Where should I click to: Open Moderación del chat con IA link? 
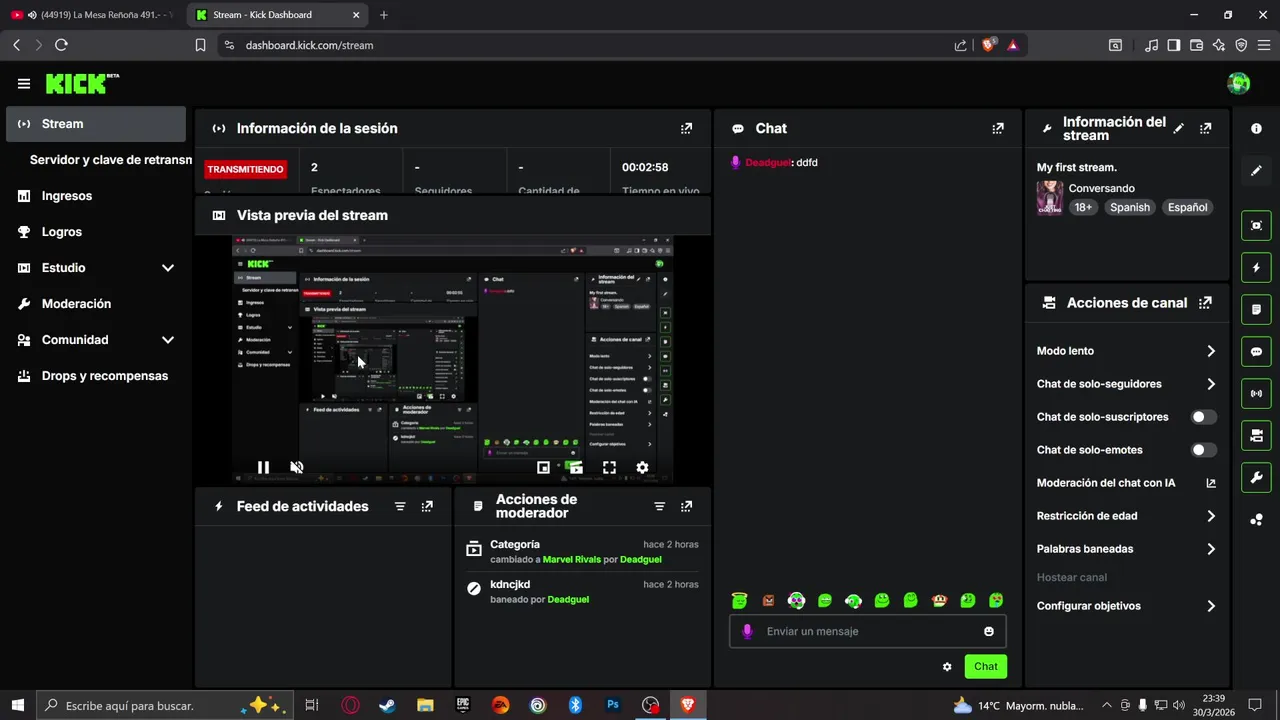point(1127,483)
